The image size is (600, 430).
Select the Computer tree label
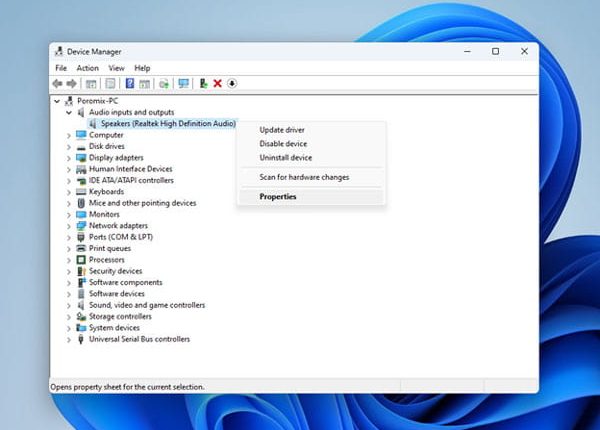[106, 135]
